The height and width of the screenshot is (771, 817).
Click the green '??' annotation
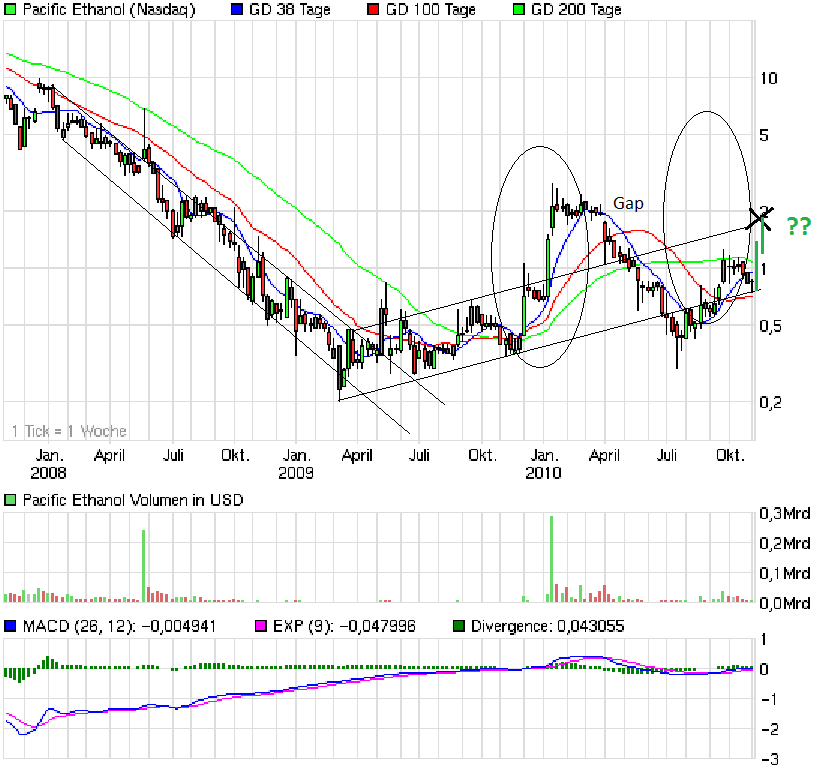point(799,226)
